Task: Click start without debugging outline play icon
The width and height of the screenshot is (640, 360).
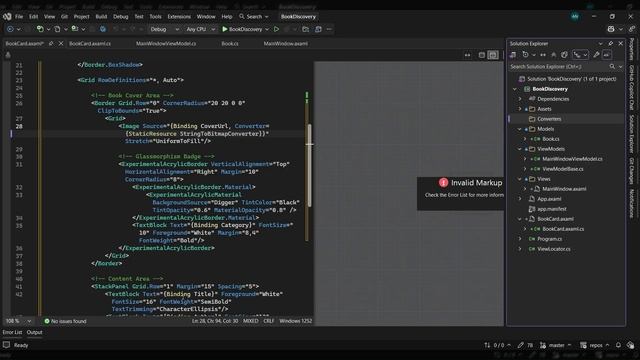Action: click(276, 29)
